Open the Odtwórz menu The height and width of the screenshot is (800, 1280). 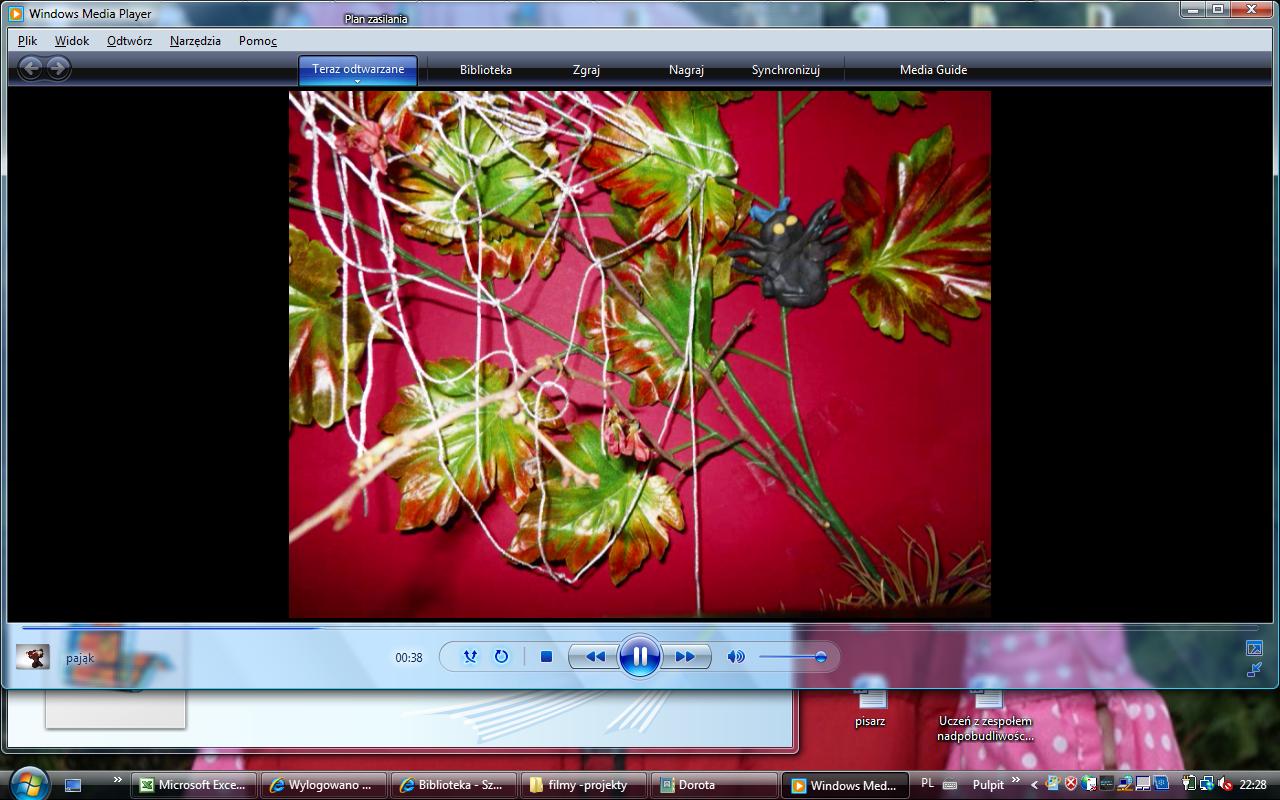point(129,41)
